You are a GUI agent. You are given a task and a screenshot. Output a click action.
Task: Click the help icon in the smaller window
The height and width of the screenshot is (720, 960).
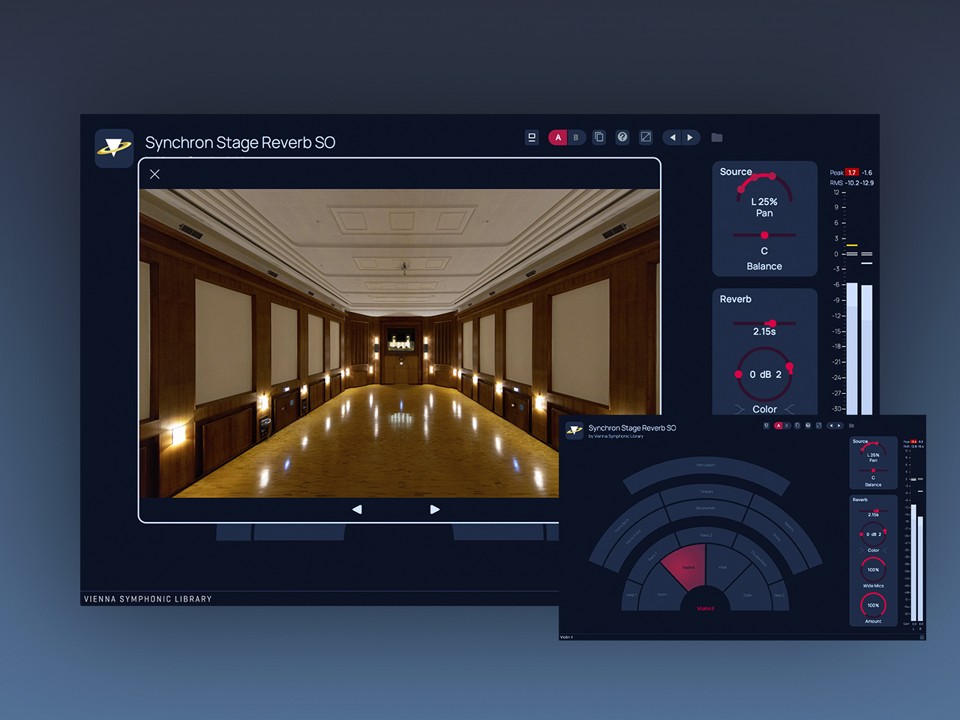807,425
